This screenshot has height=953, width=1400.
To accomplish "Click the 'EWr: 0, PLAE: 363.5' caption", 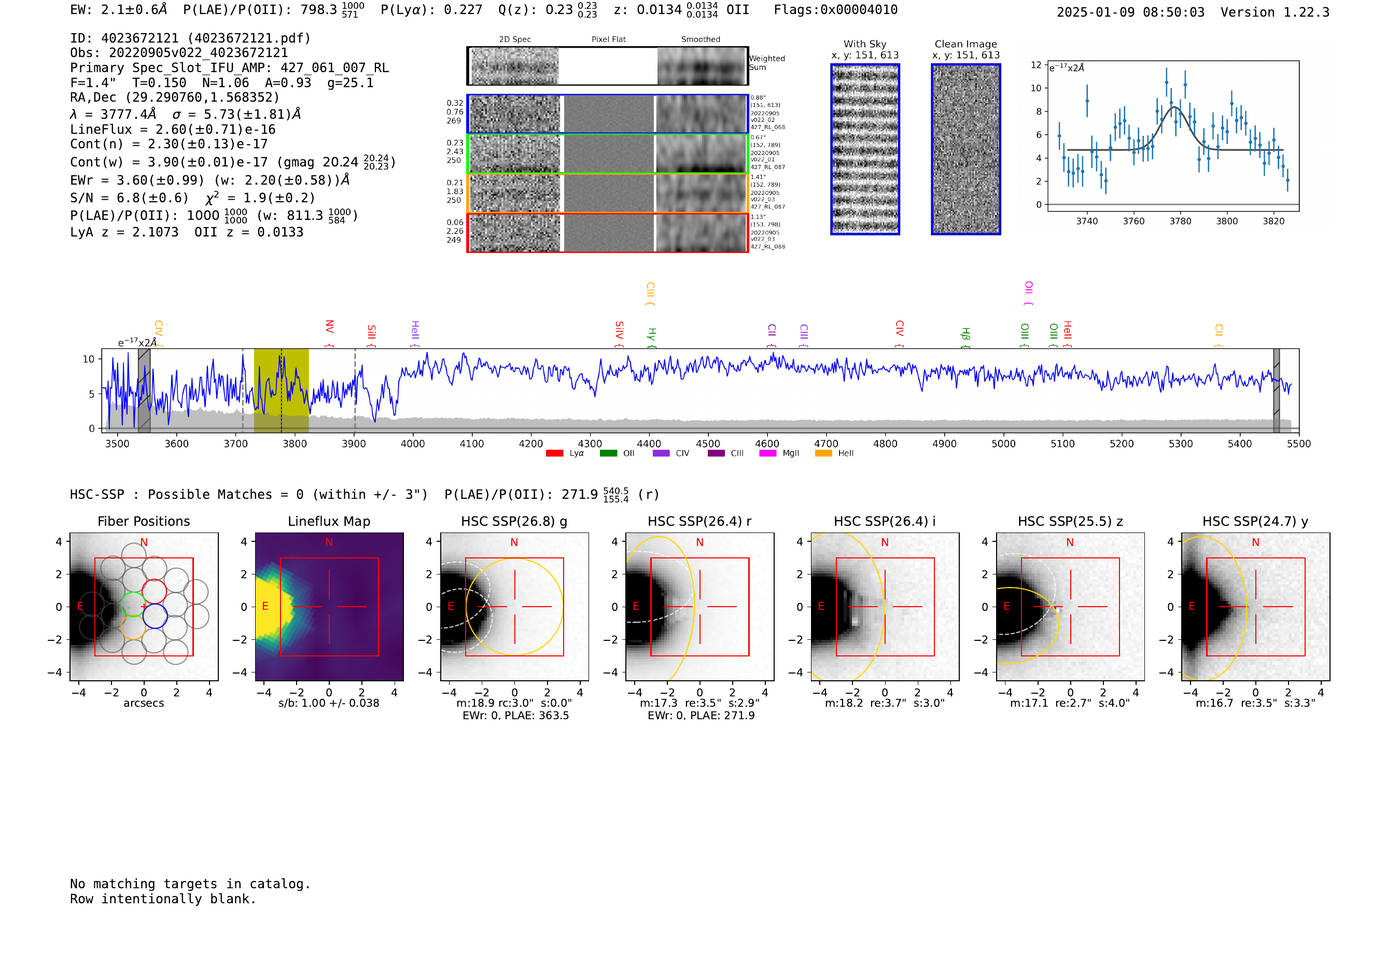I will 515,716.
